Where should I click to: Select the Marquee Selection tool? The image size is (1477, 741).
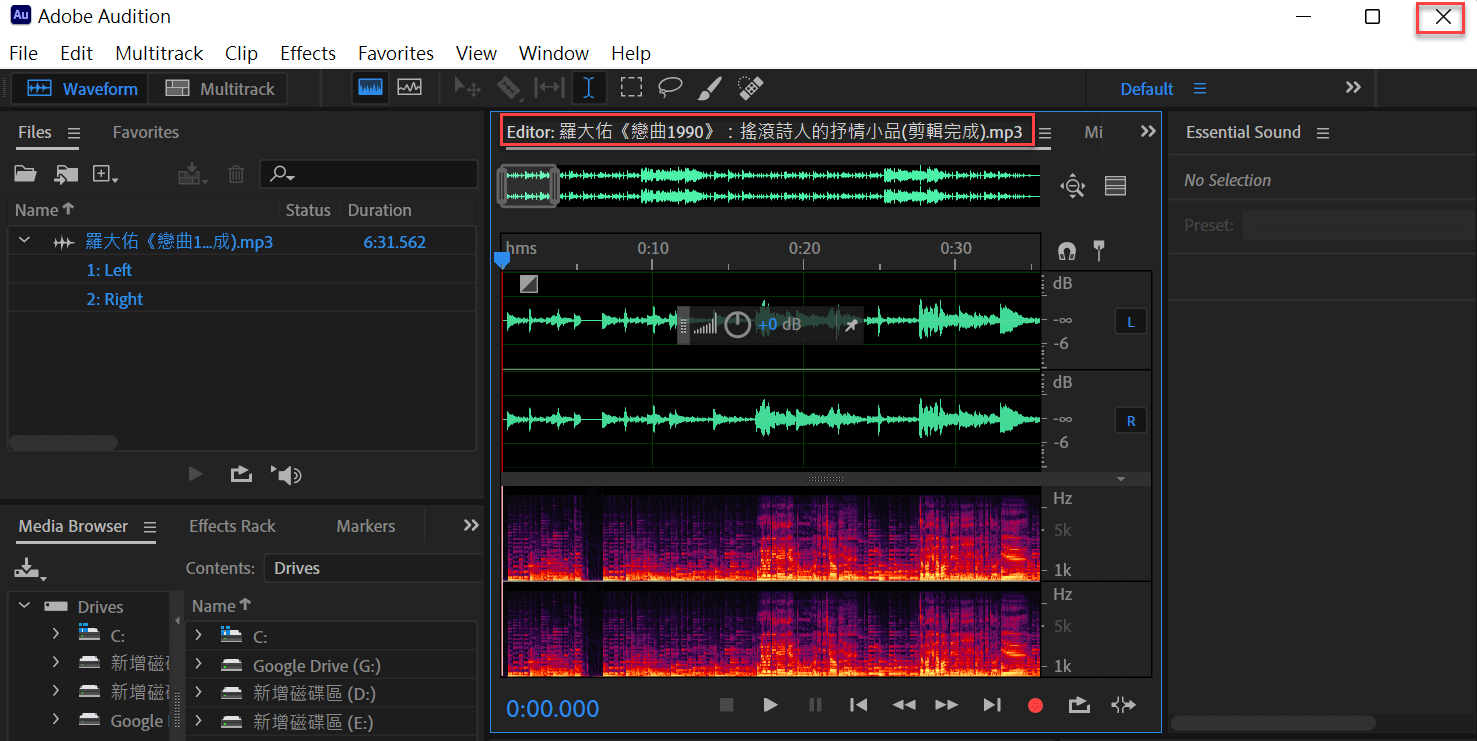coord(631,88)
